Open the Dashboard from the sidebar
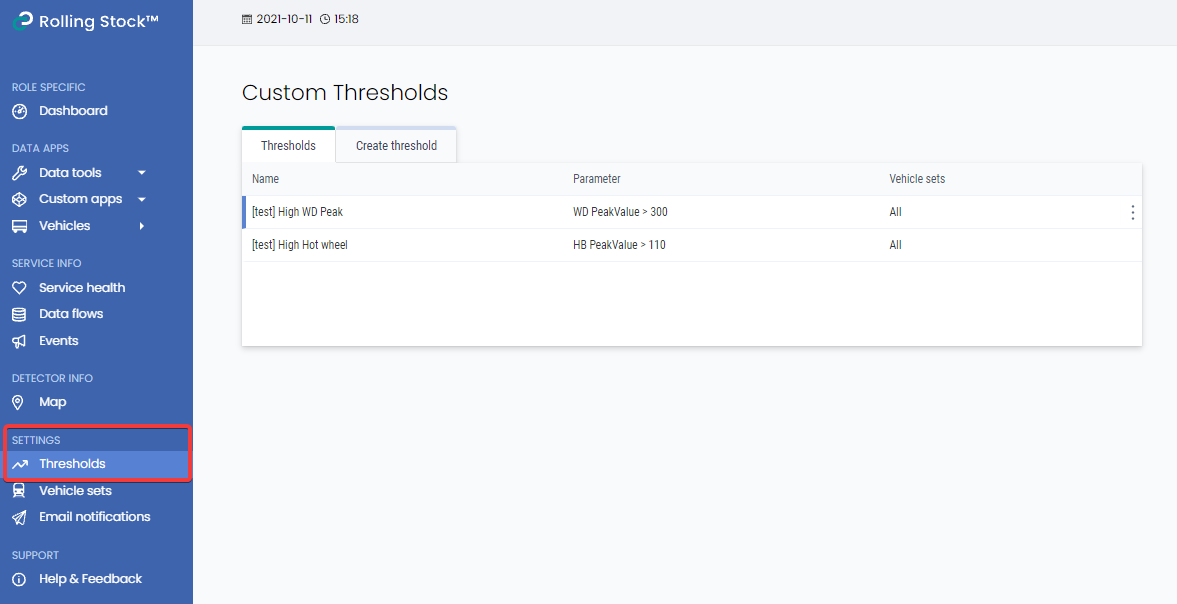Image resolution: width=1177 pixels, height=604 pixels. (x=70, y=110)
